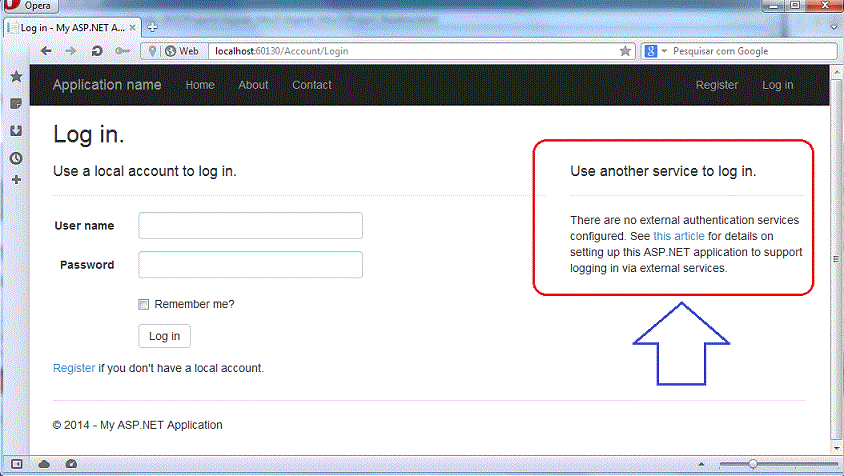Screen dimensions: 844x476
Task: Click the '© 2014 - My ASP.NET Application' footer
Action: (137, 425)
